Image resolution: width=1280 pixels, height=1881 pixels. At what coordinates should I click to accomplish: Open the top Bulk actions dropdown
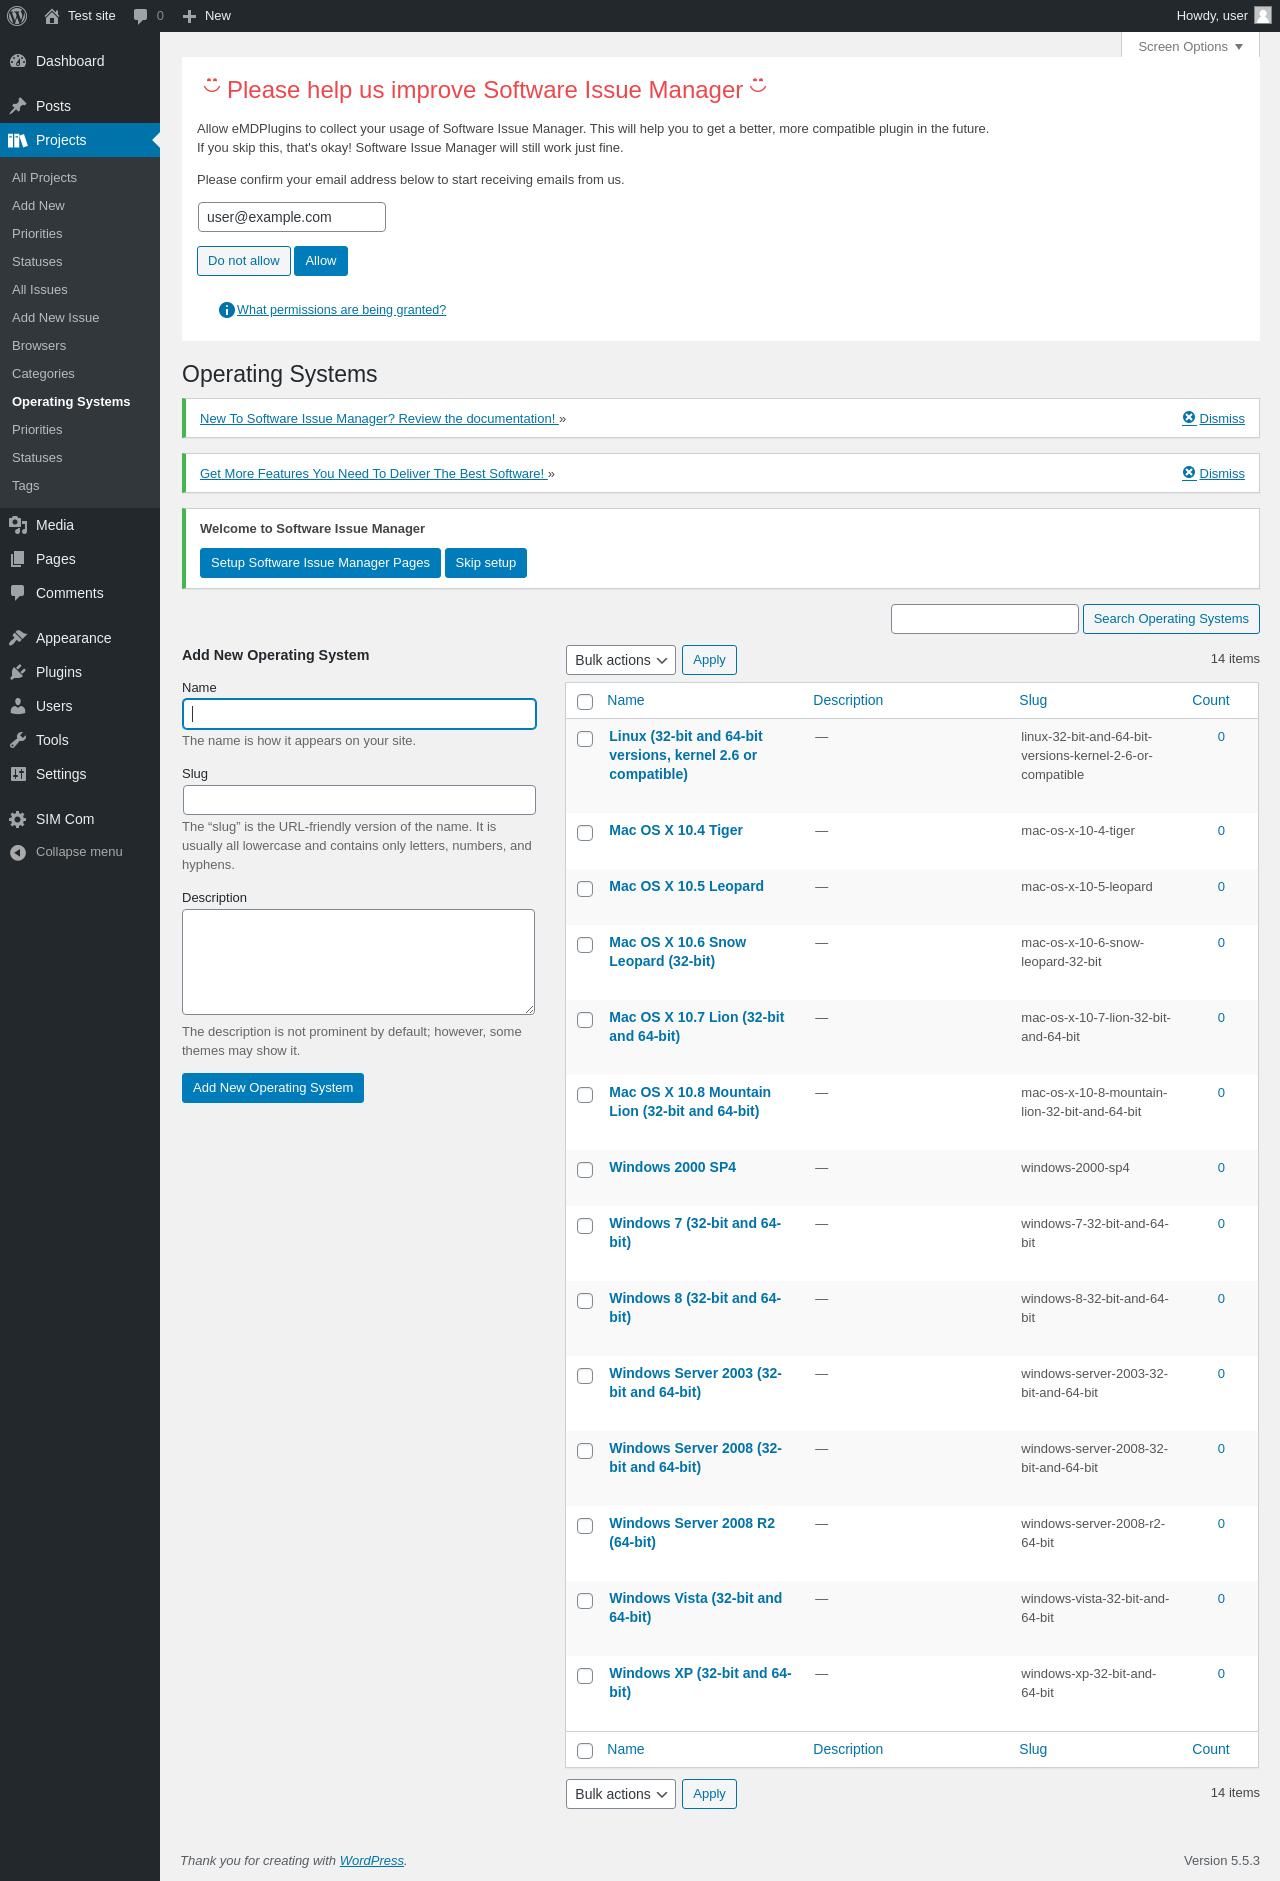pyautogui.click(x=621, y=660)
